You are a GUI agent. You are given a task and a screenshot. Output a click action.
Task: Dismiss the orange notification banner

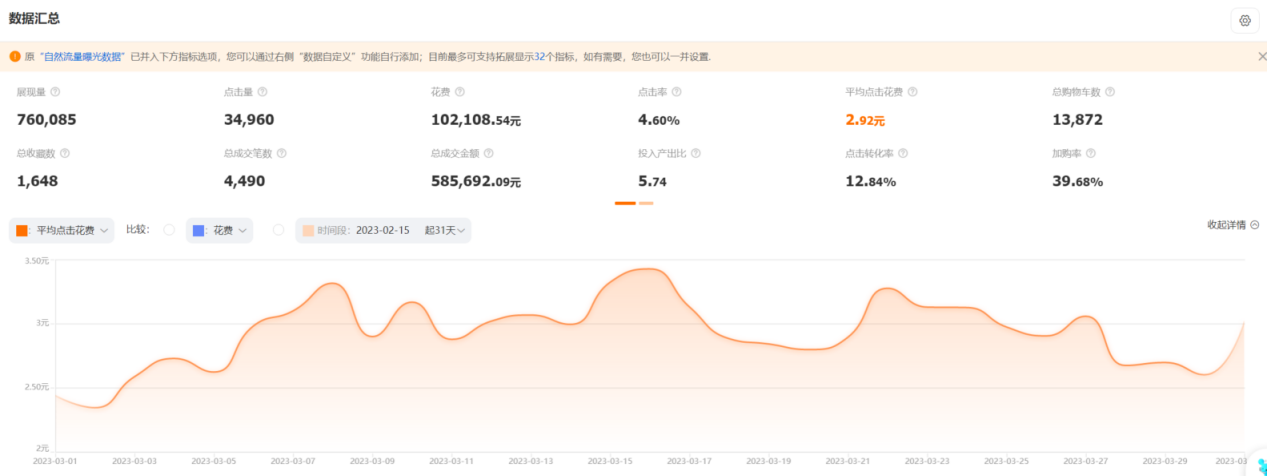pyautogui.click(x=1261, y=57)
